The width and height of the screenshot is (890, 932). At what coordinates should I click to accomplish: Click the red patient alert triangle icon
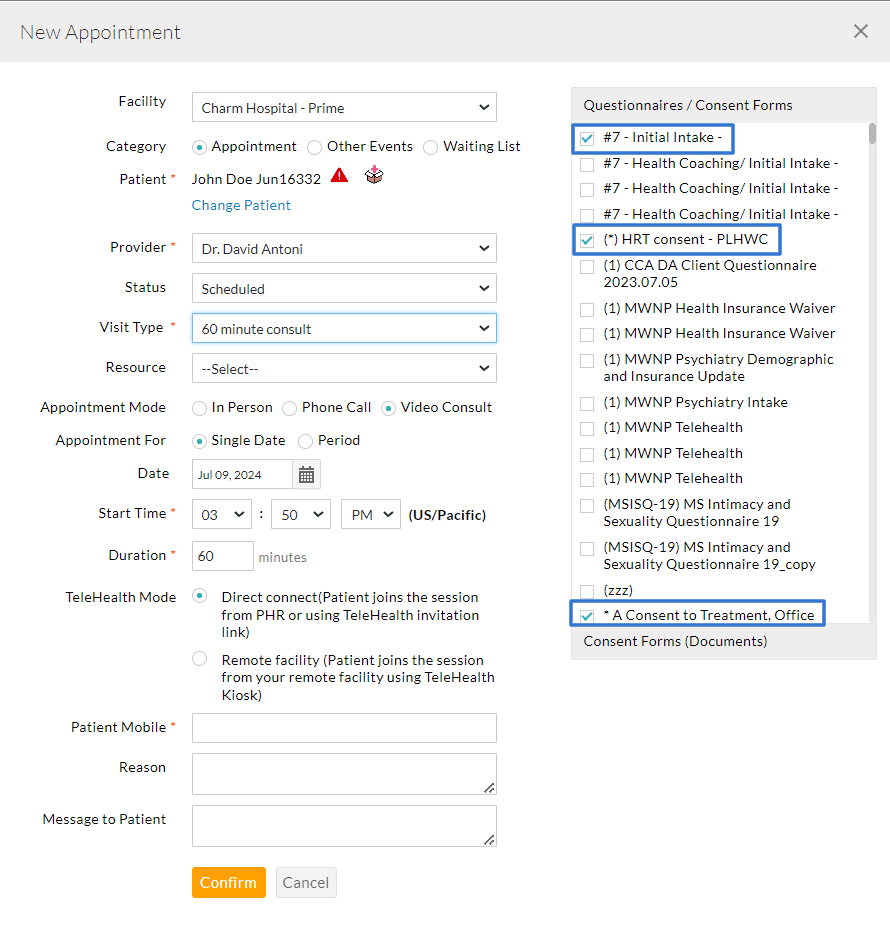point(340,175)
